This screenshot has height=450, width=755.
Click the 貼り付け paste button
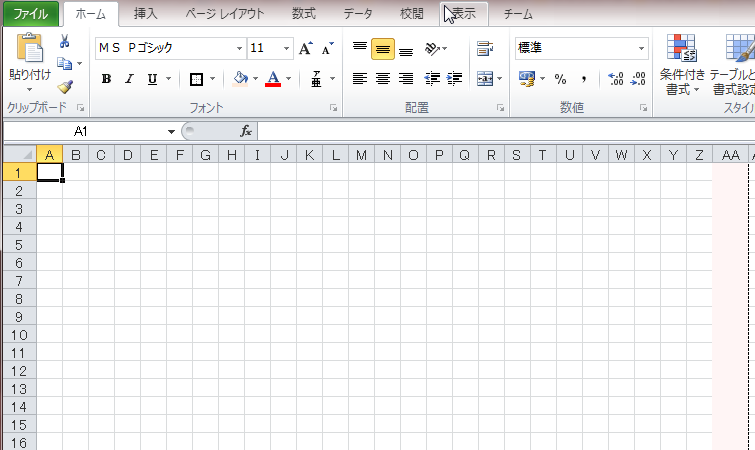27,60
